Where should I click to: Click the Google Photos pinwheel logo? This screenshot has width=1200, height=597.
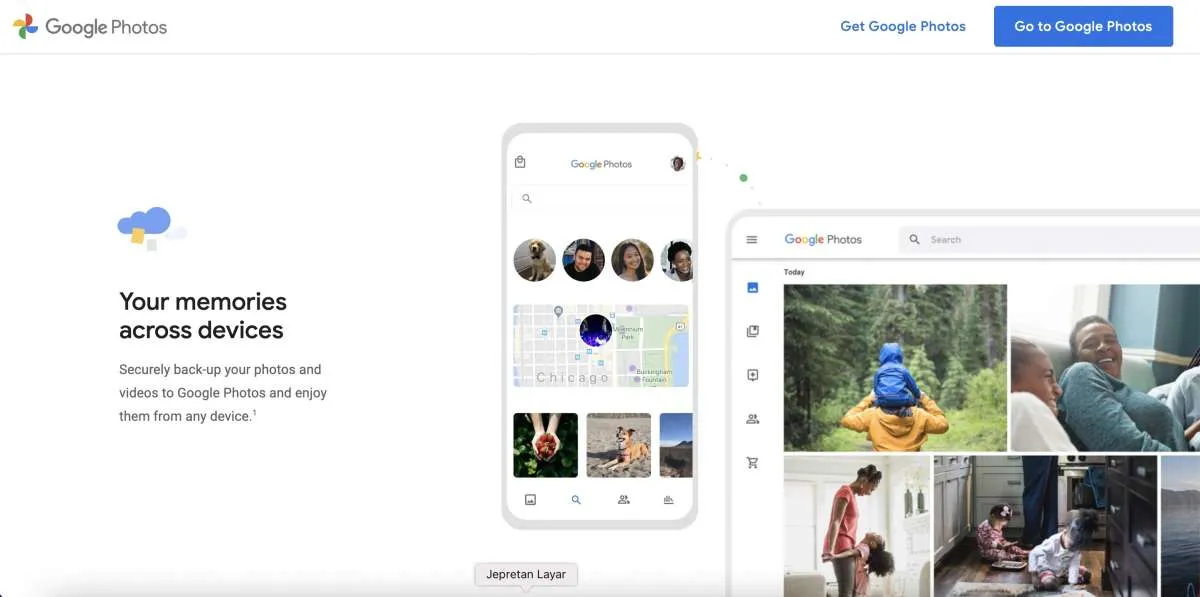(x=26, y=27)
